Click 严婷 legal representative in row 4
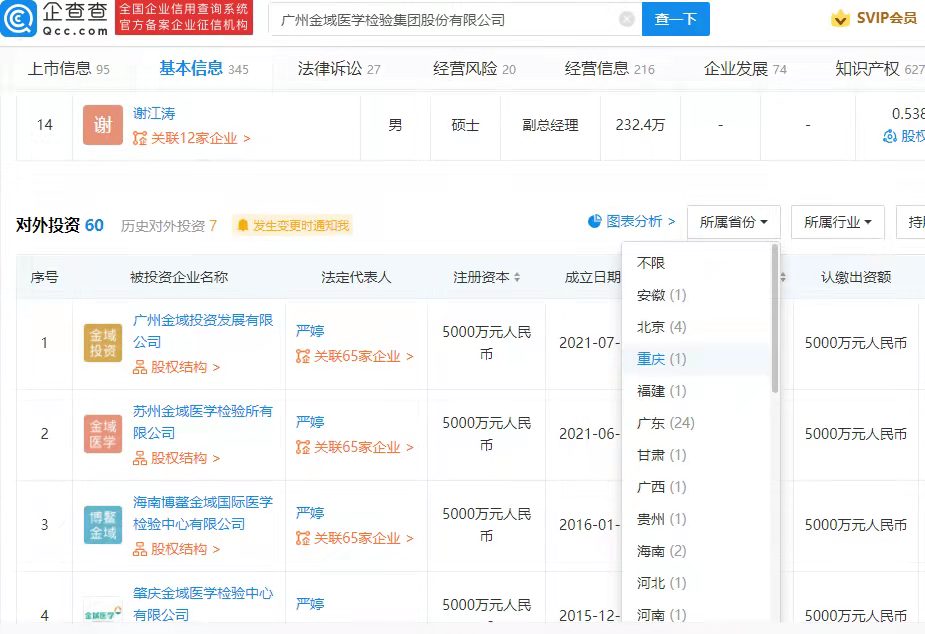Image resolution: width=925 pixels, height=634 pixels. coord(310,603)
